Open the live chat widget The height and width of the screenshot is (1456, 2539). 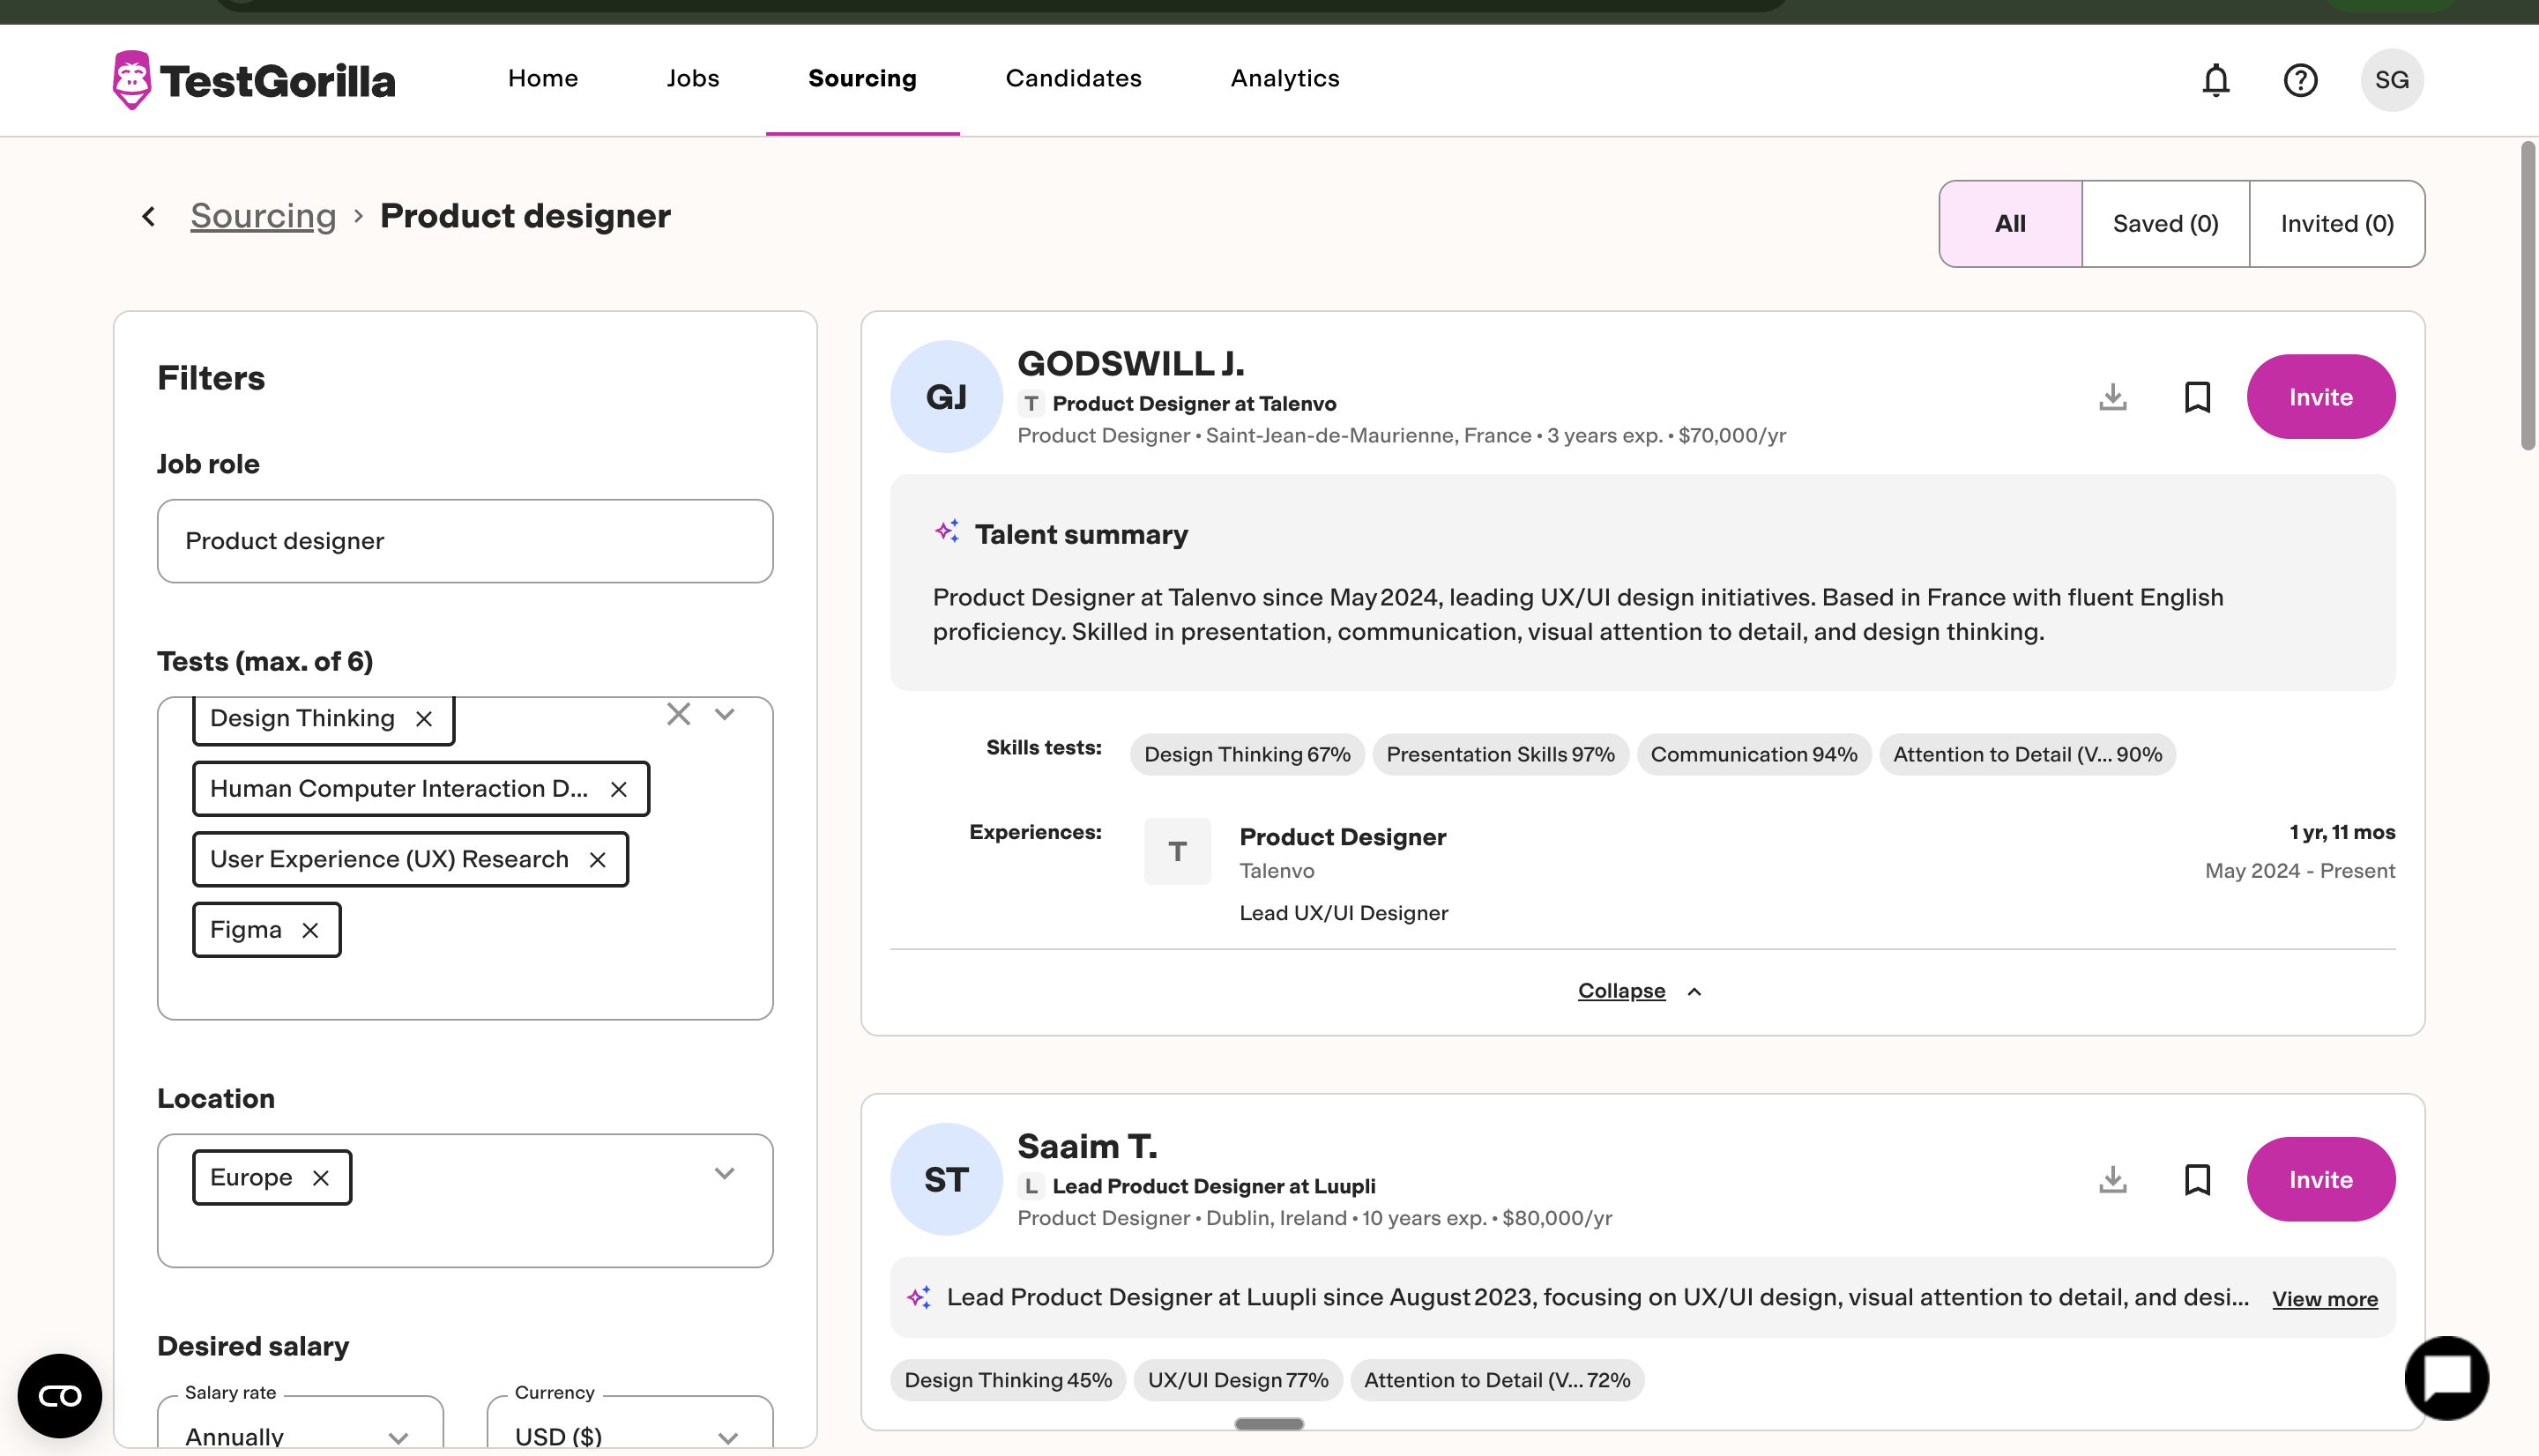[x=2446, y=1378]
